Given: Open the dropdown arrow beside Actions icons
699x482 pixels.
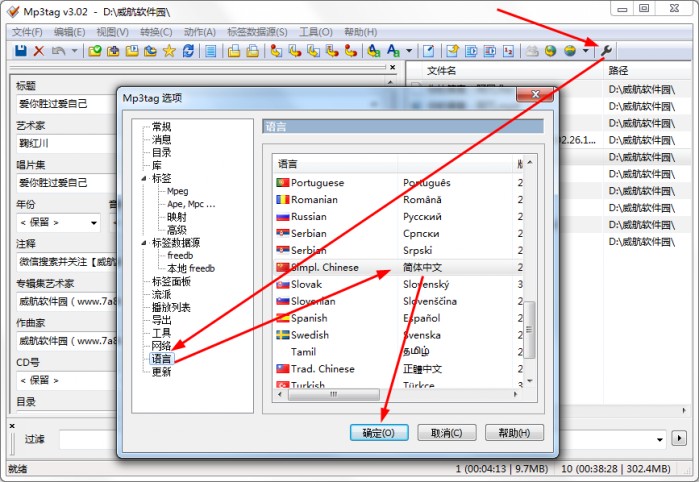Looking at the screenshot, I should (409, 51).
